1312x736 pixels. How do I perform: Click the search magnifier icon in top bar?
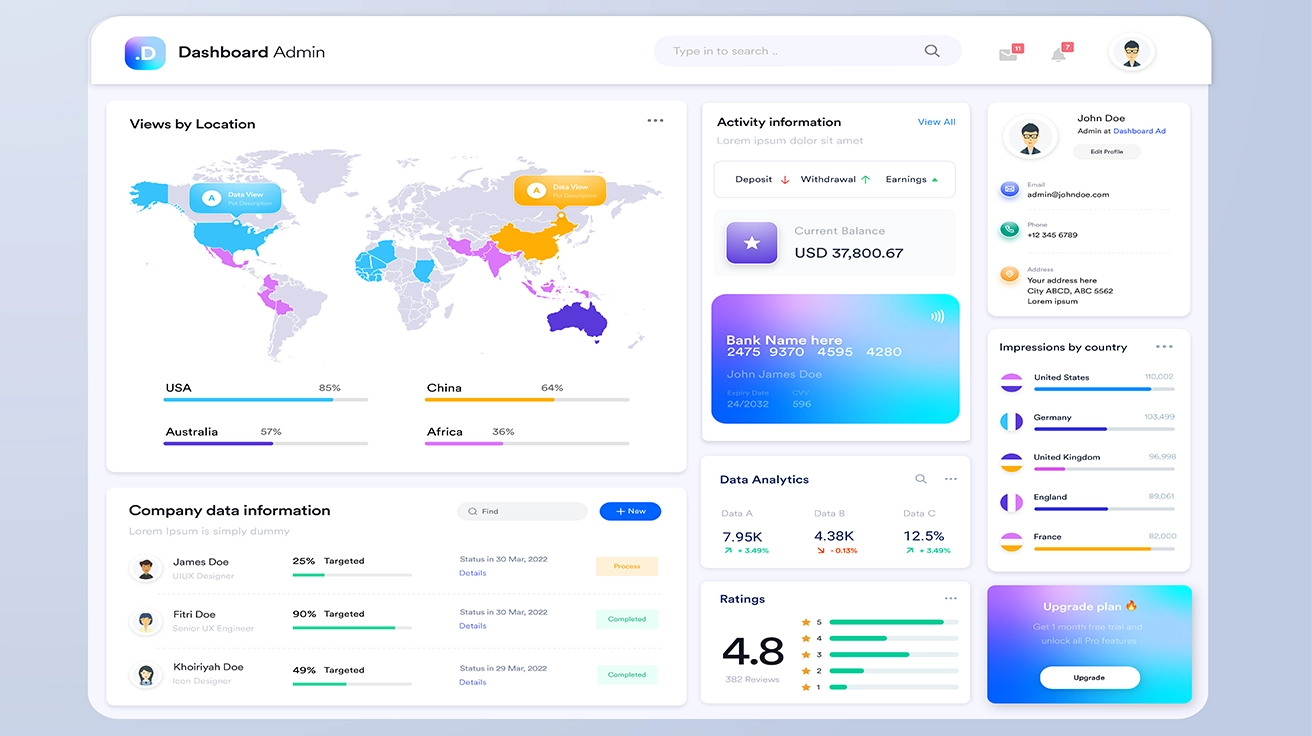pyautogui.click(x=932, y=51)
